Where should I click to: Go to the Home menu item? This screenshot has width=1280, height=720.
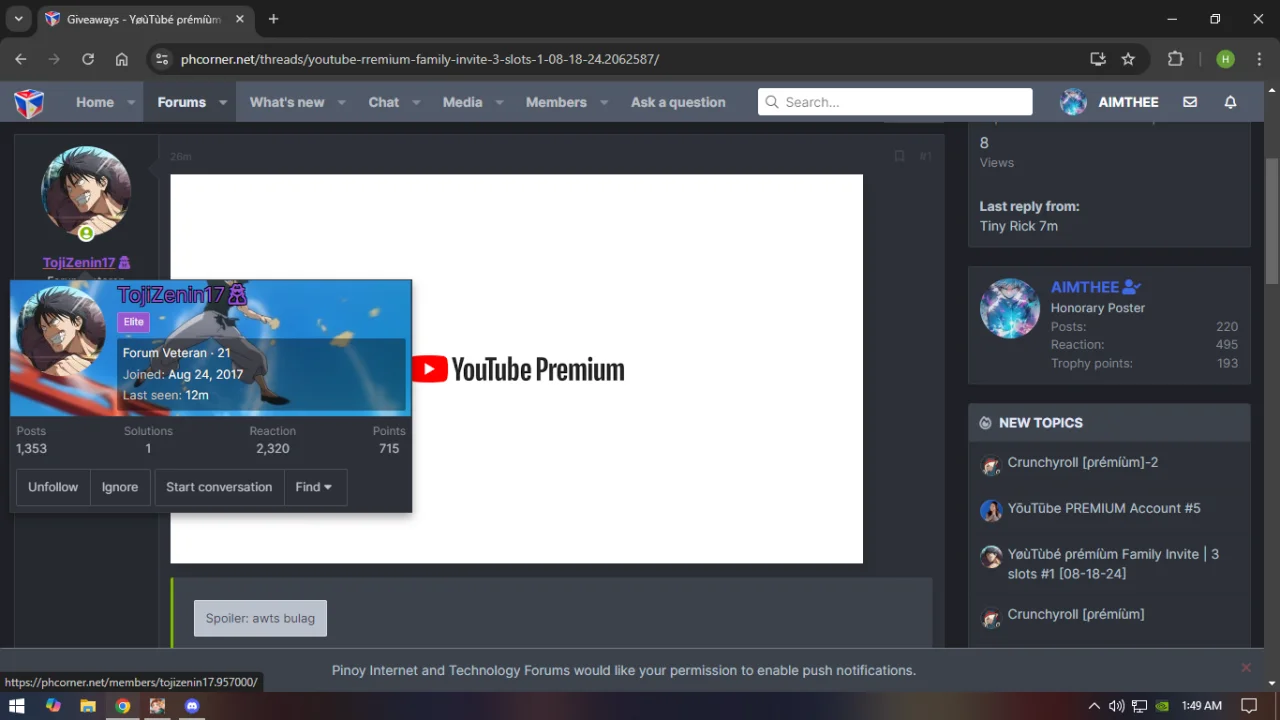(x=95, y=102)
